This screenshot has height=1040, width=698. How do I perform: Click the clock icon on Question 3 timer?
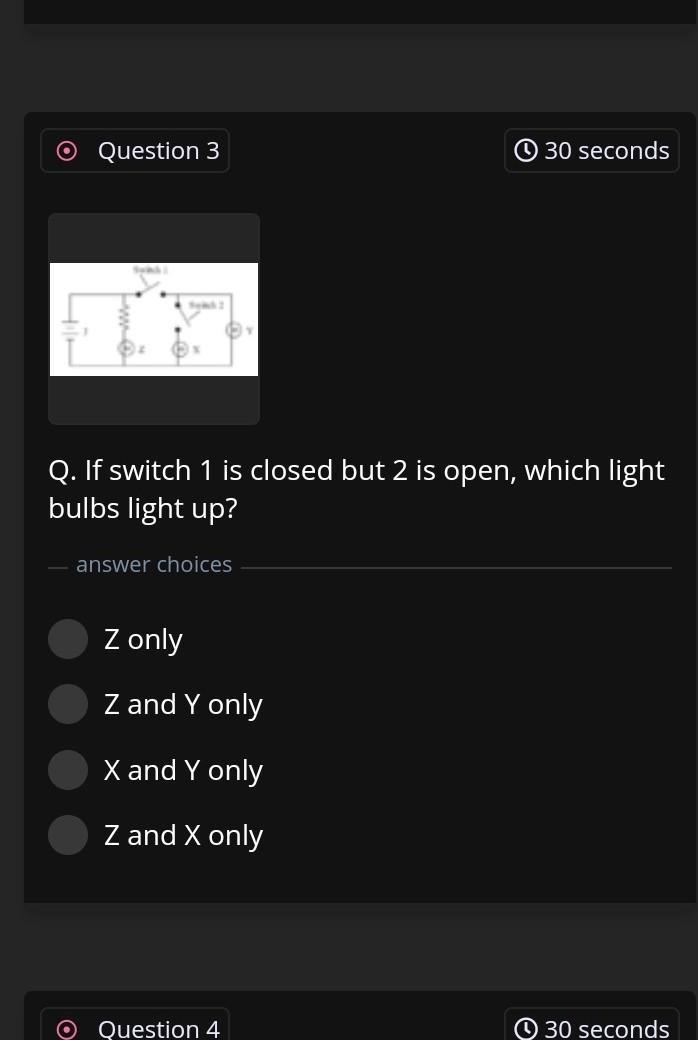pyautogui.click(x=525, y=151)
